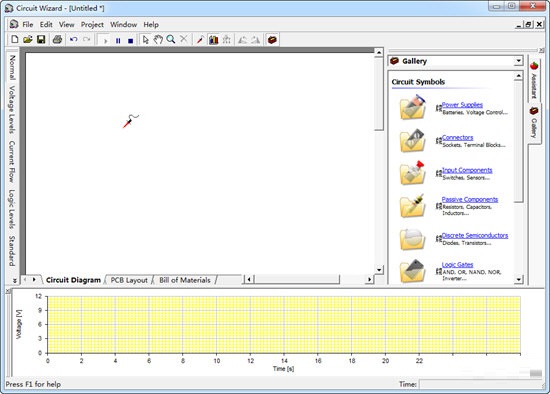Open the Gallery dropdown list
The height and width of the screenshot is (394, 550).
pyautogui.click(x=518, y=61)
